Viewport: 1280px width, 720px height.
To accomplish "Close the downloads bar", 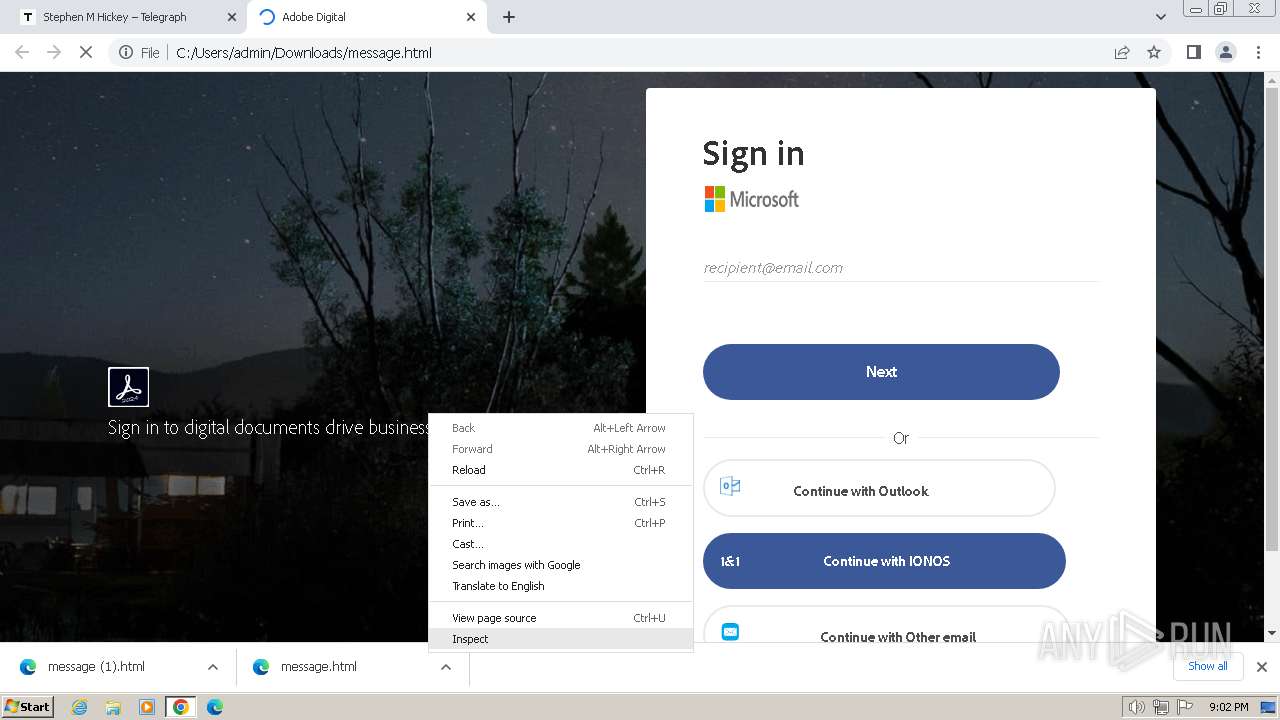I will point(1262,667).
